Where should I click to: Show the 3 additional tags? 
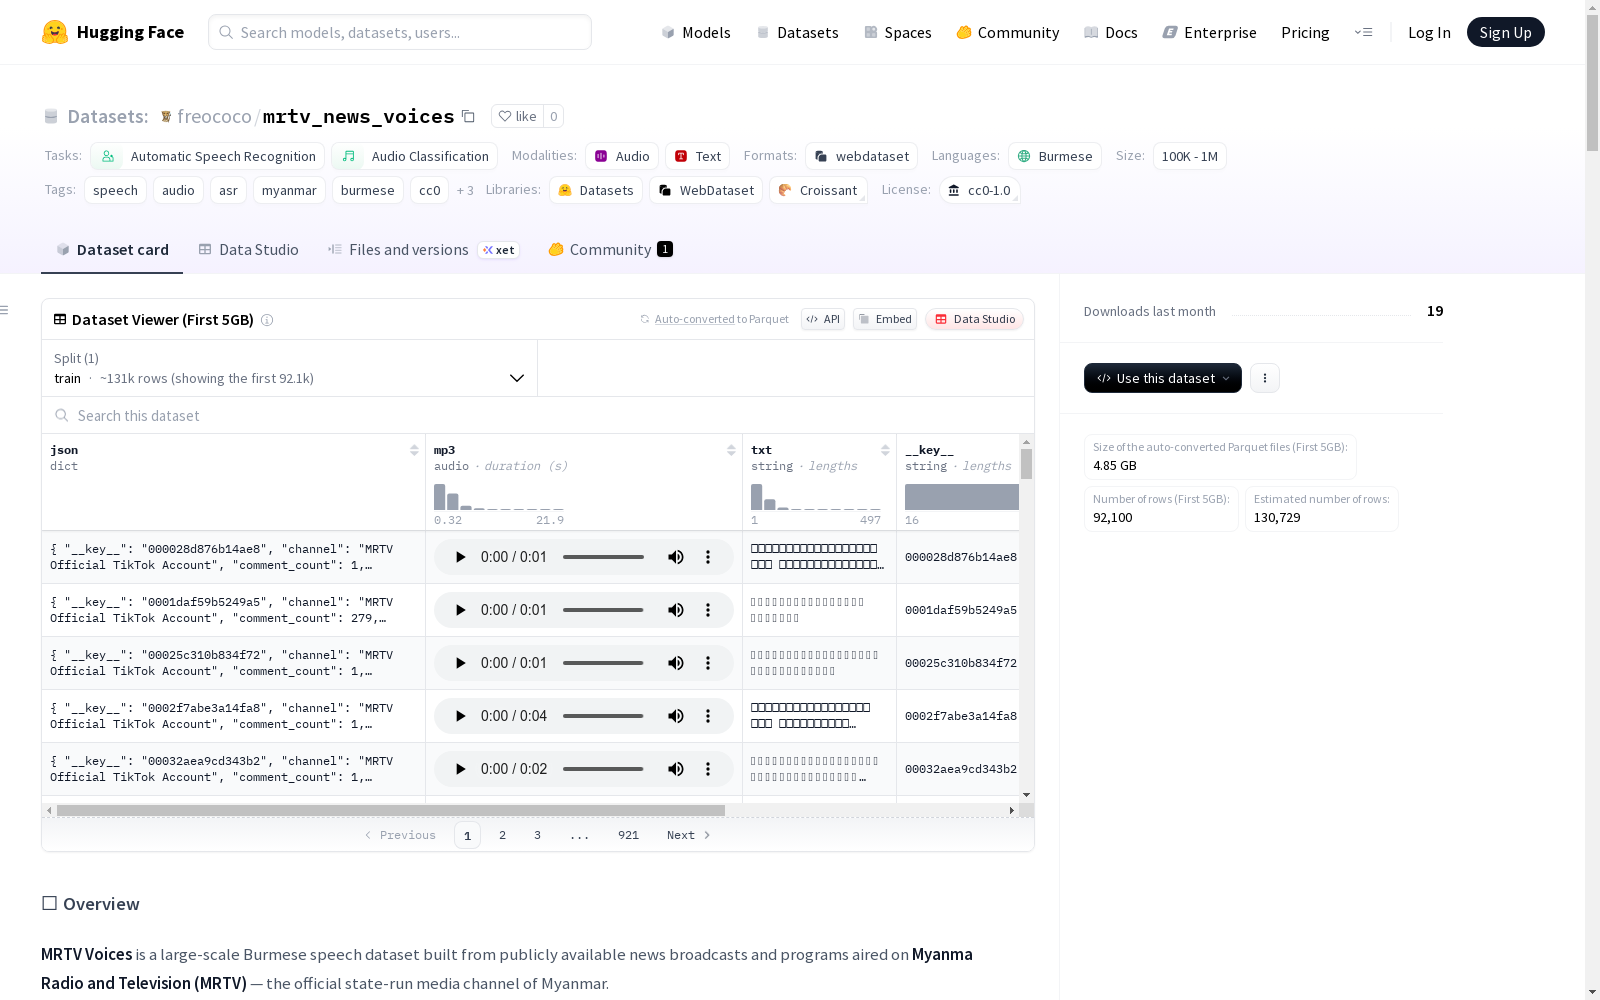[x=465, y=190]
